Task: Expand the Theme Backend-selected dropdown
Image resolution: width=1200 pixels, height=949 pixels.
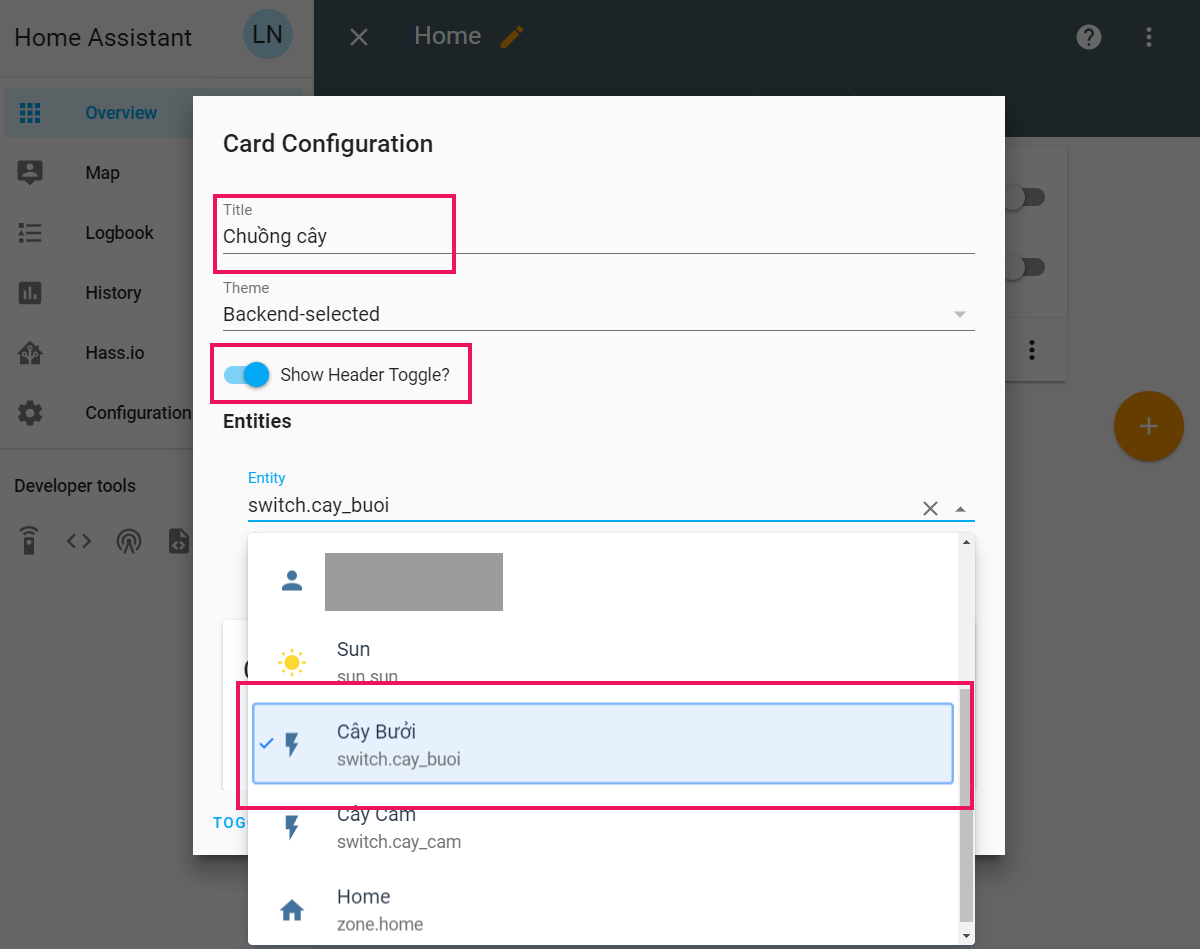Action: click(x=598, y=314)
